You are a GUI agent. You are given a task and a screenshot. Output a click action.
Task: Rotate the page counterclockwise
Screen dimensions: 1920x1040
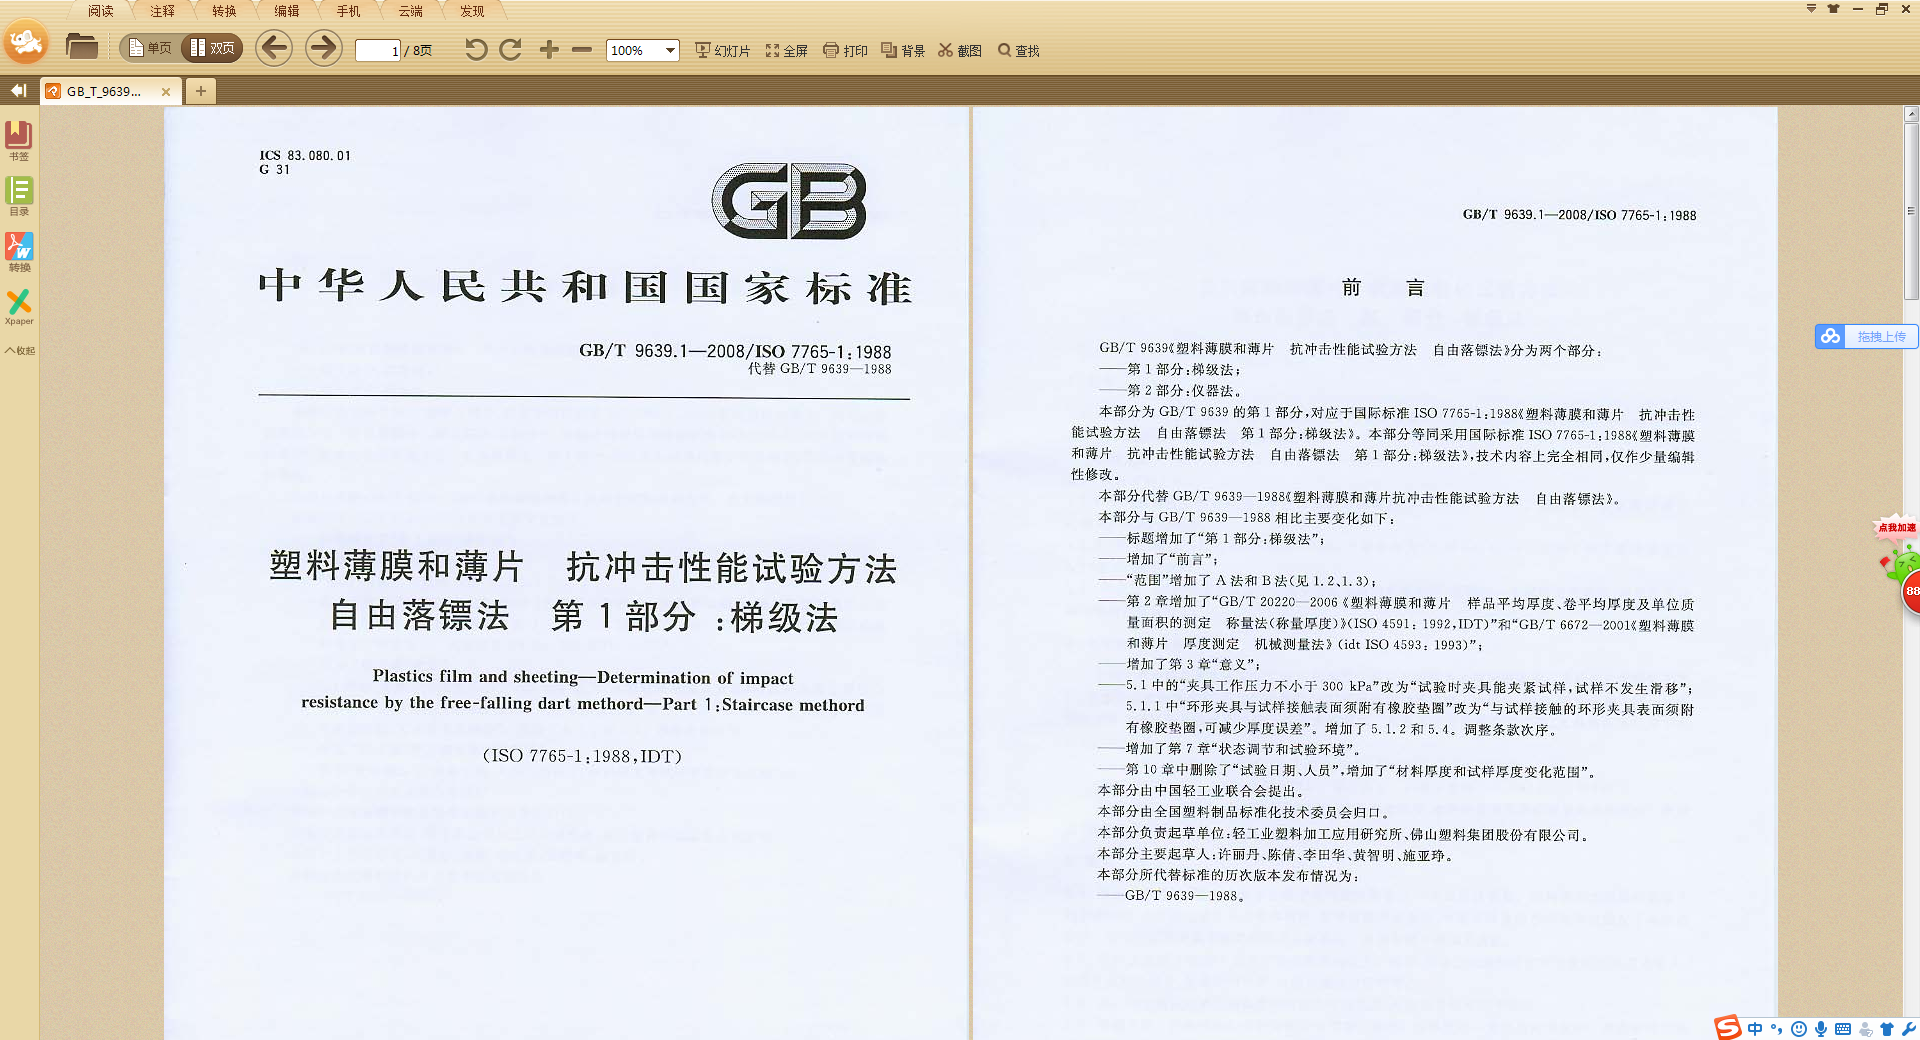tap(476, 50)
